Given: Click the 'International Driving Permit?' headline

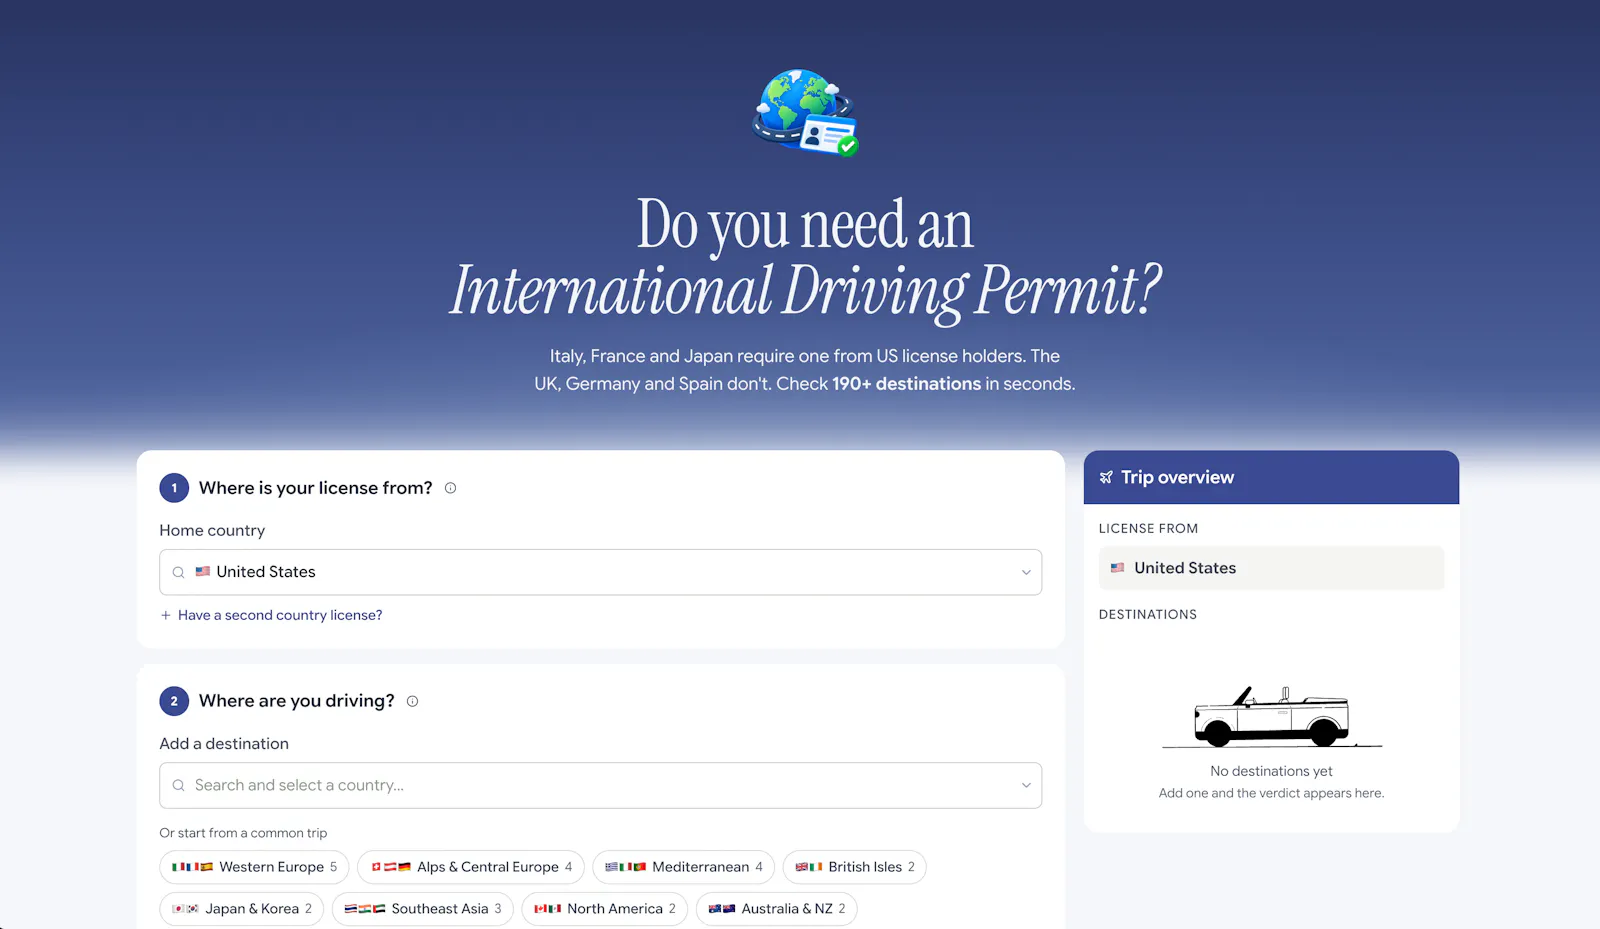Looking at the screenshot, I should (x=806, y=290).
